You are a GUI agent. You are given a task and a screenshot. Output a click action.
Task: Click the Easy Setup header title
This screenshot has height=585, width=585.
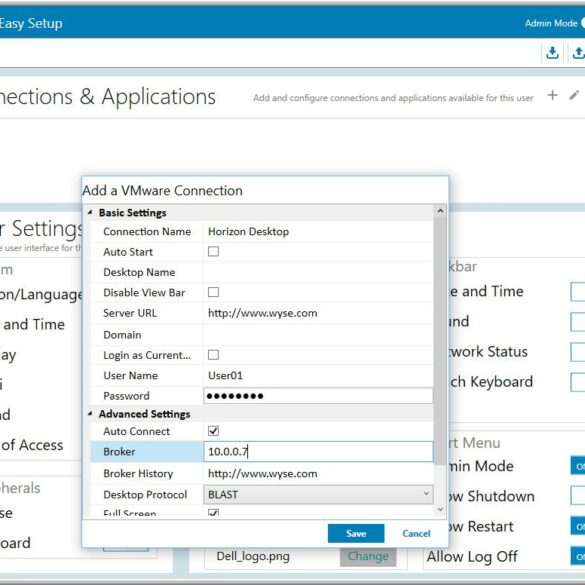pos(31,23)
